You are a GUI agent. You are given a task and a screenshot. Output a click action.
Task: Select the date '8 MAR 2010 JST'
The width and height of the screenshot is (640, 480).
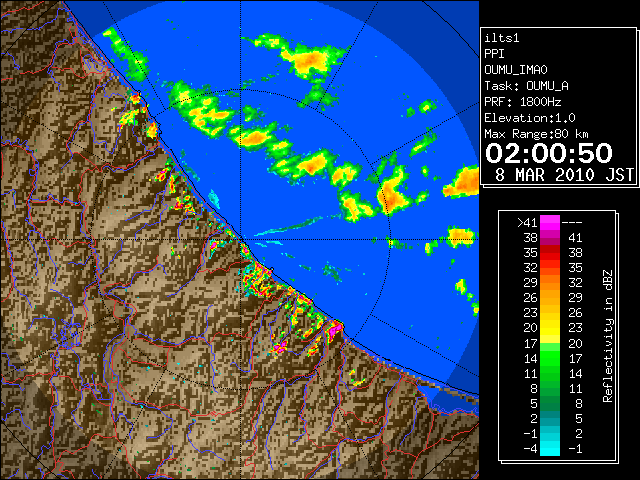point(564,175)
